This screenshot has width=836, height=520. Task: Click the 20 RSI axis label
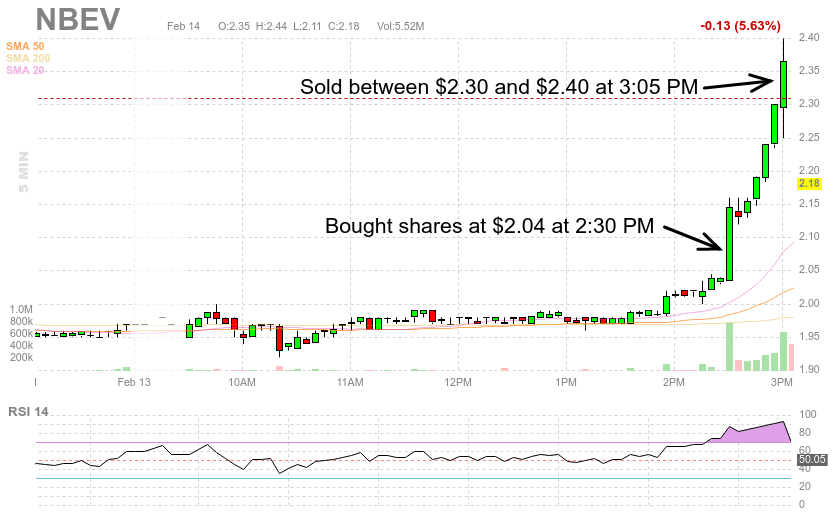tap(805, 486)
